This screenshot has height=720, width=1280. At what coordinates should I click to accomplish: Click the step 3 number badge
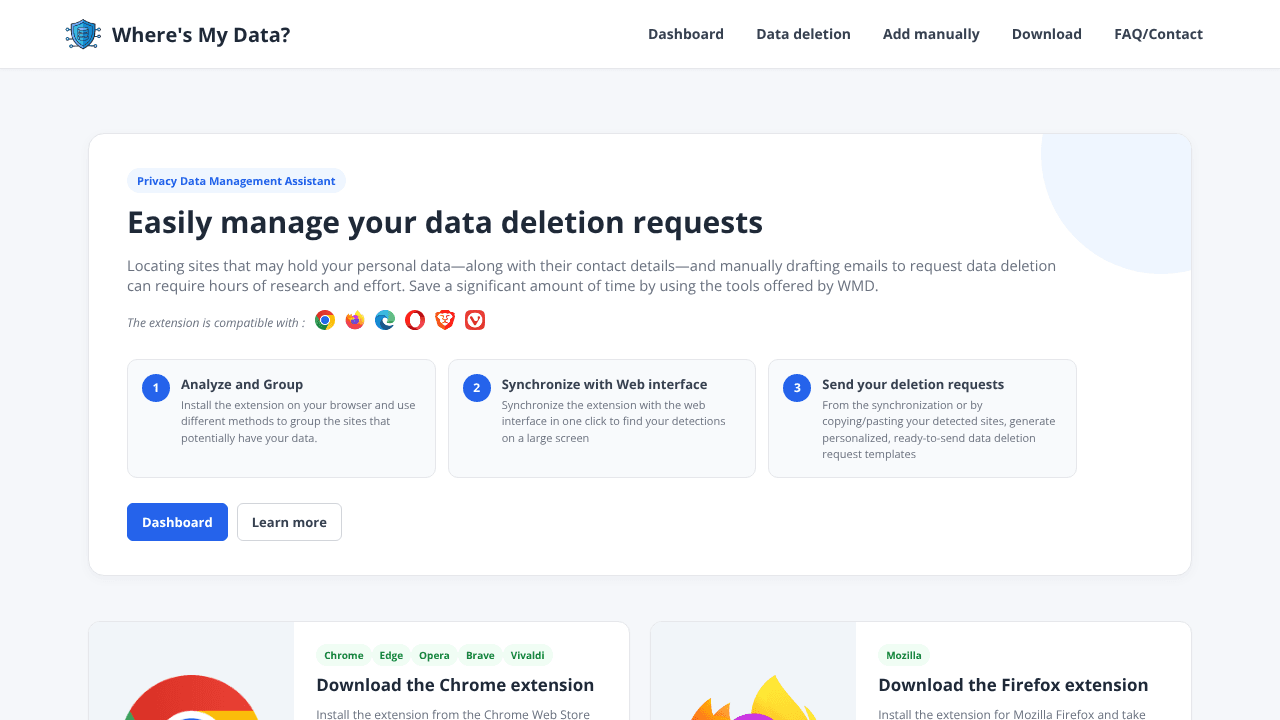[797, 388]
